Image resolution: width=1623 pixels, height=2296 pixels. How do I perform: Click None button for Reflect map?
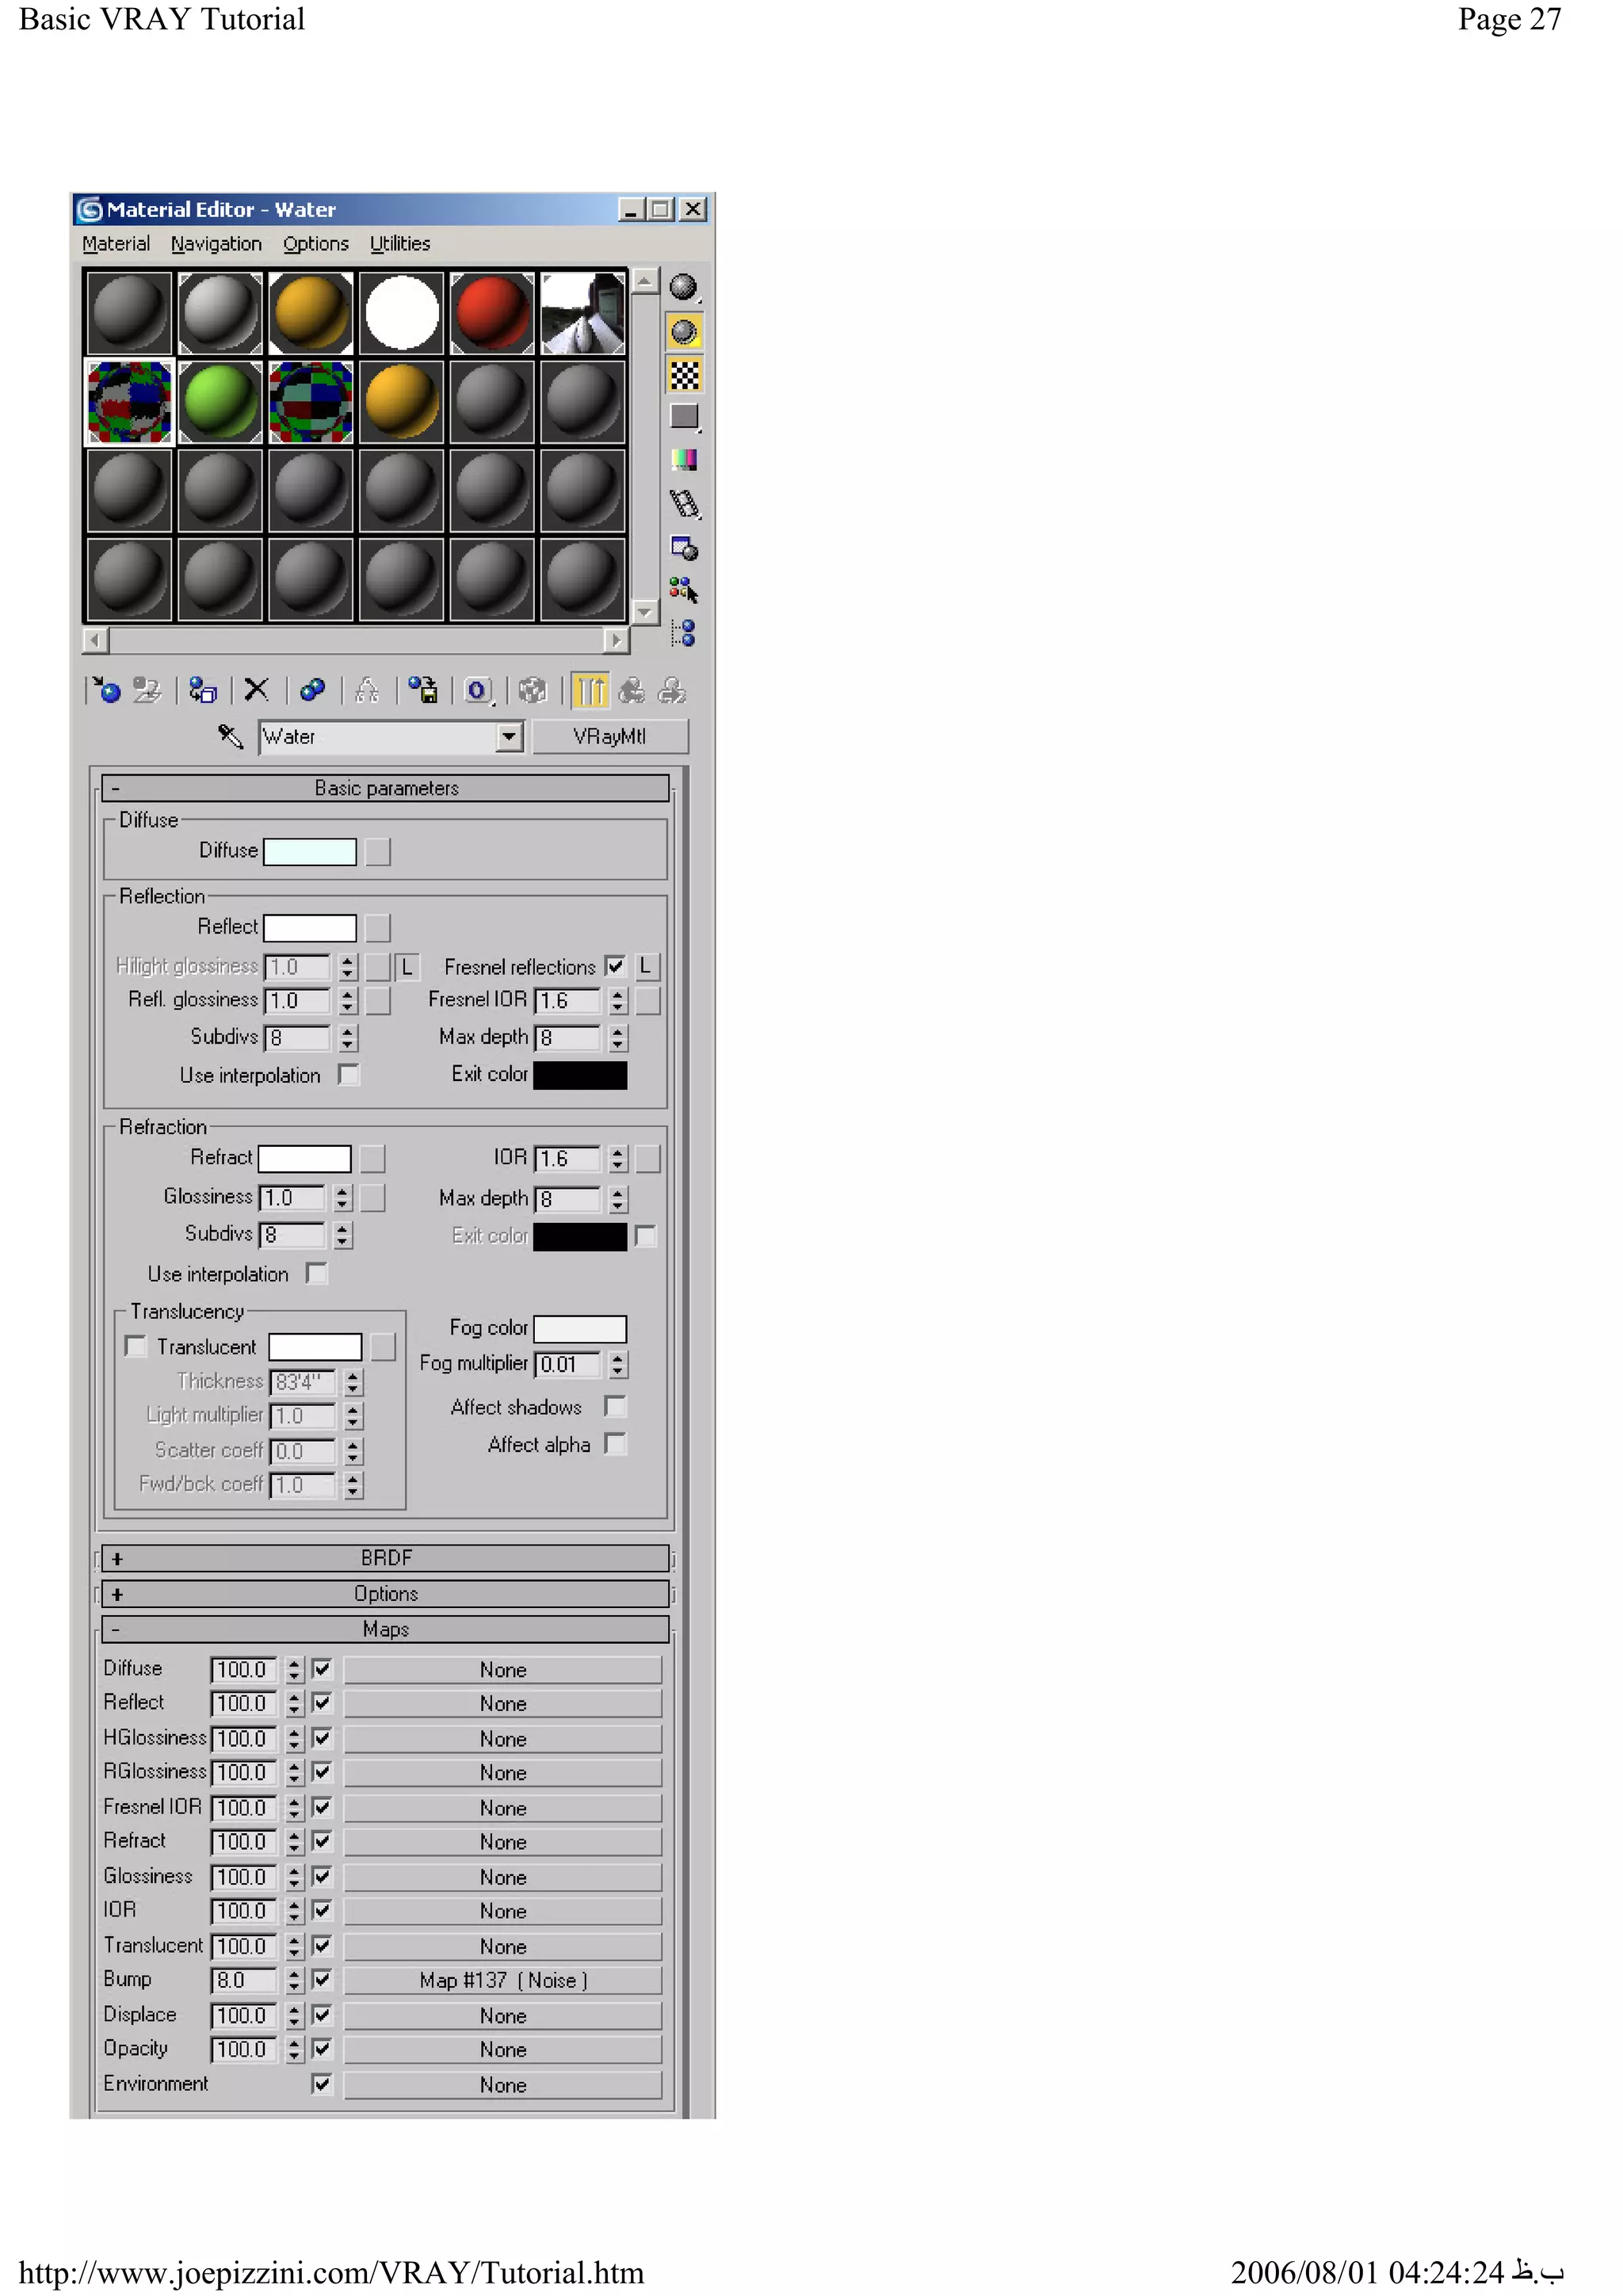click(x=503, y=1705)
